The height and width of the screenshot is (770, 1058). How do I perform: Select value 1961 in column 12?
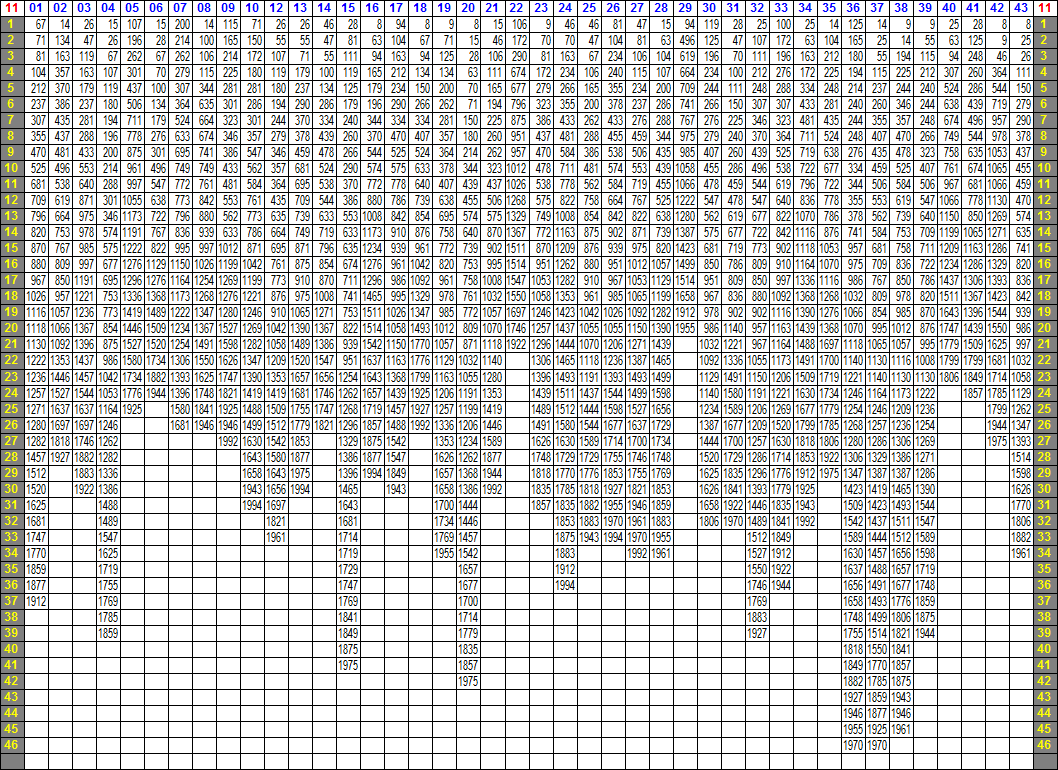tap(276, 537)
